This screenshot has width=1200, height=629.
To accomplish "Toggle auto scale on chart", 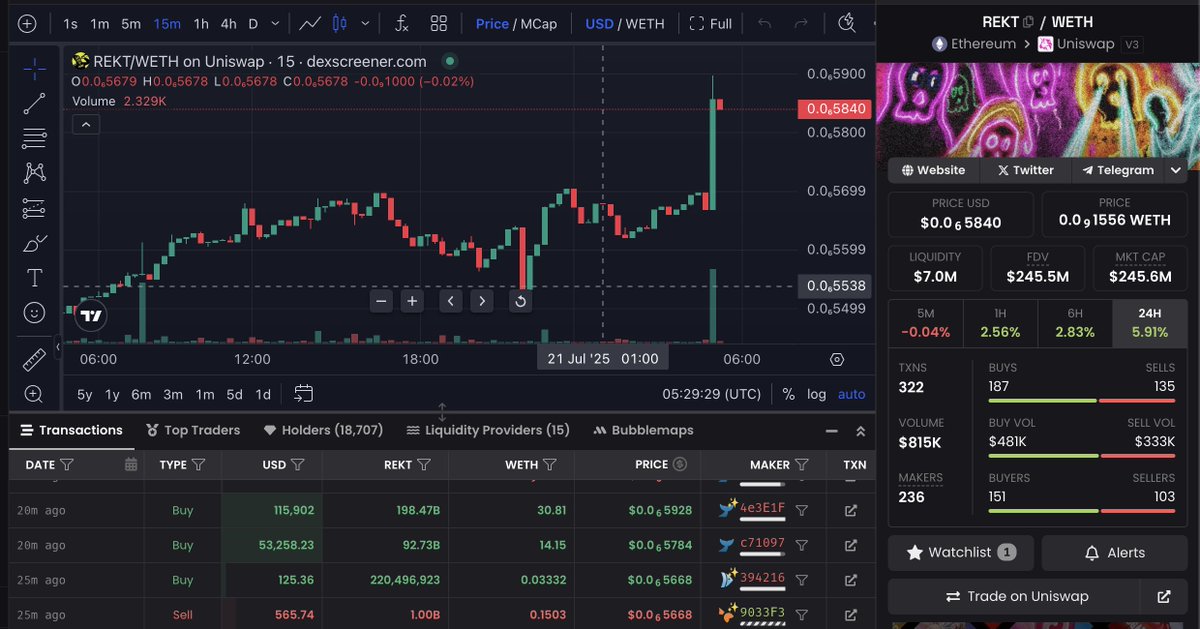I will 852,394.
